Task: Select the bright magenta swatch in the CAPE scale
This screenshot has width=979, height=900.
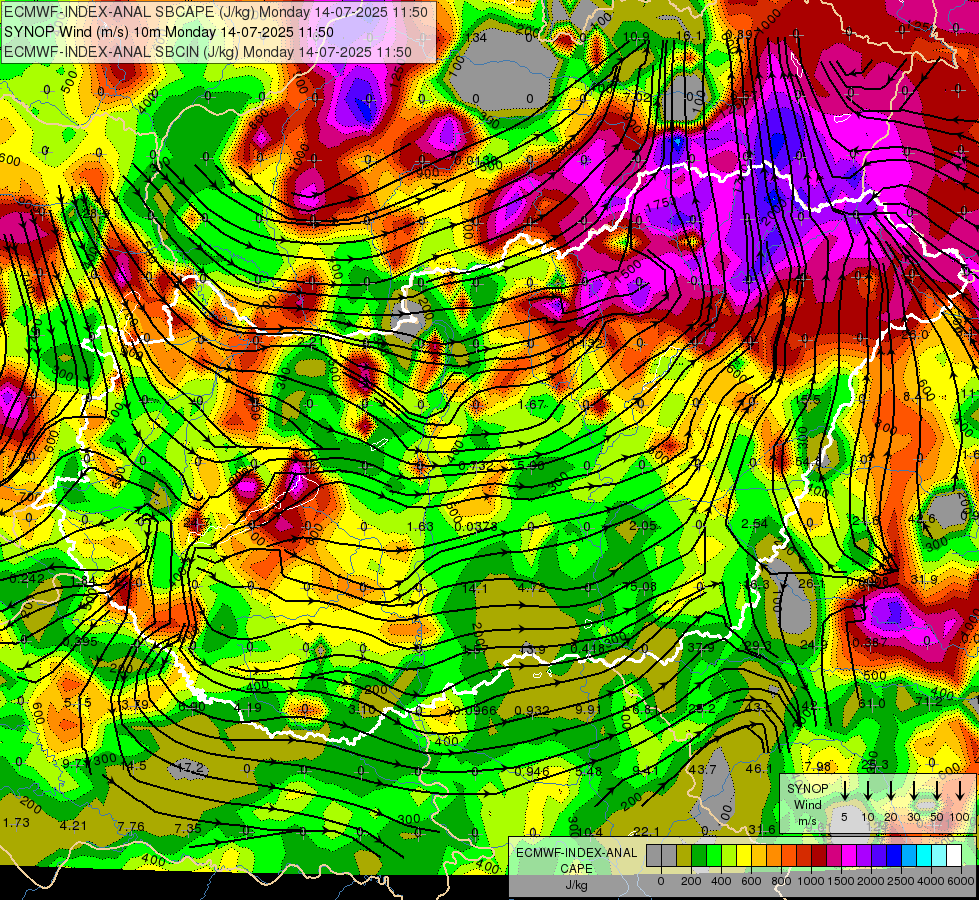Action: coord(849,856)
